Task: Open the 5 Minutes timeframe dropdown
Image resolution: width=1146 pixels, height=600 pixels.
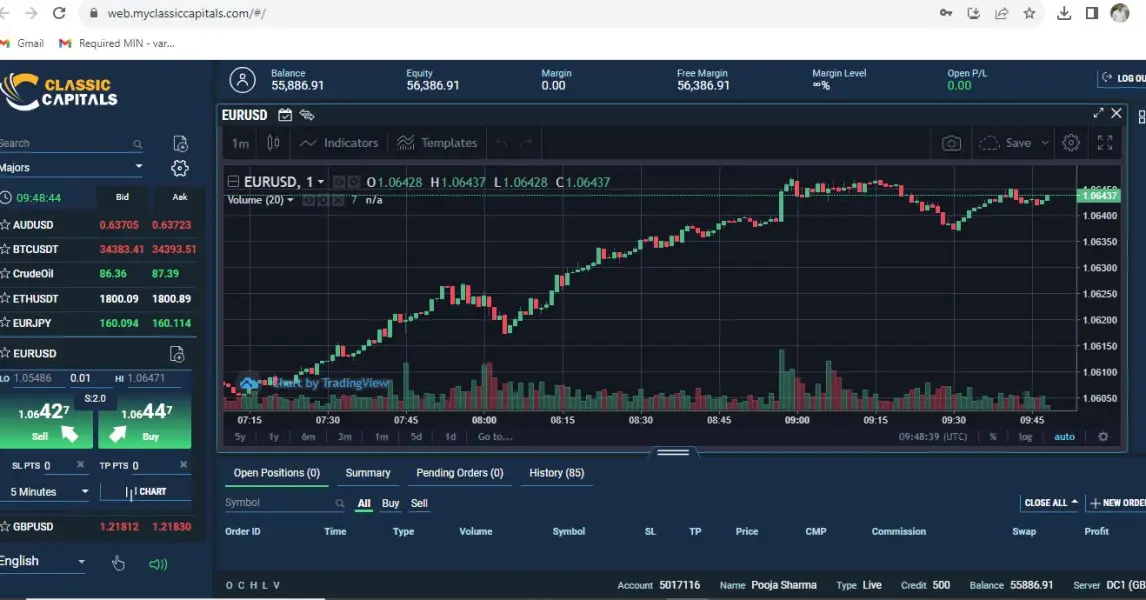Action: click(49, 492)
